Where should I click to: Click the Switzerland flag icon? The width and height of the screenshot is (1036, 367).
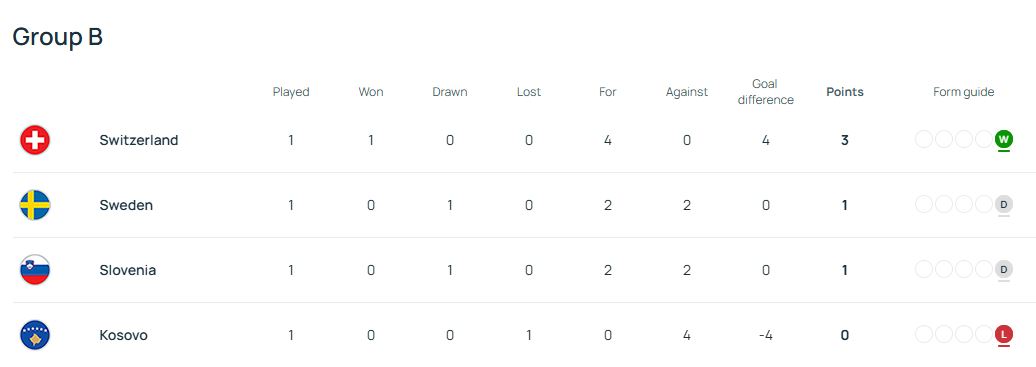point(35,140)
